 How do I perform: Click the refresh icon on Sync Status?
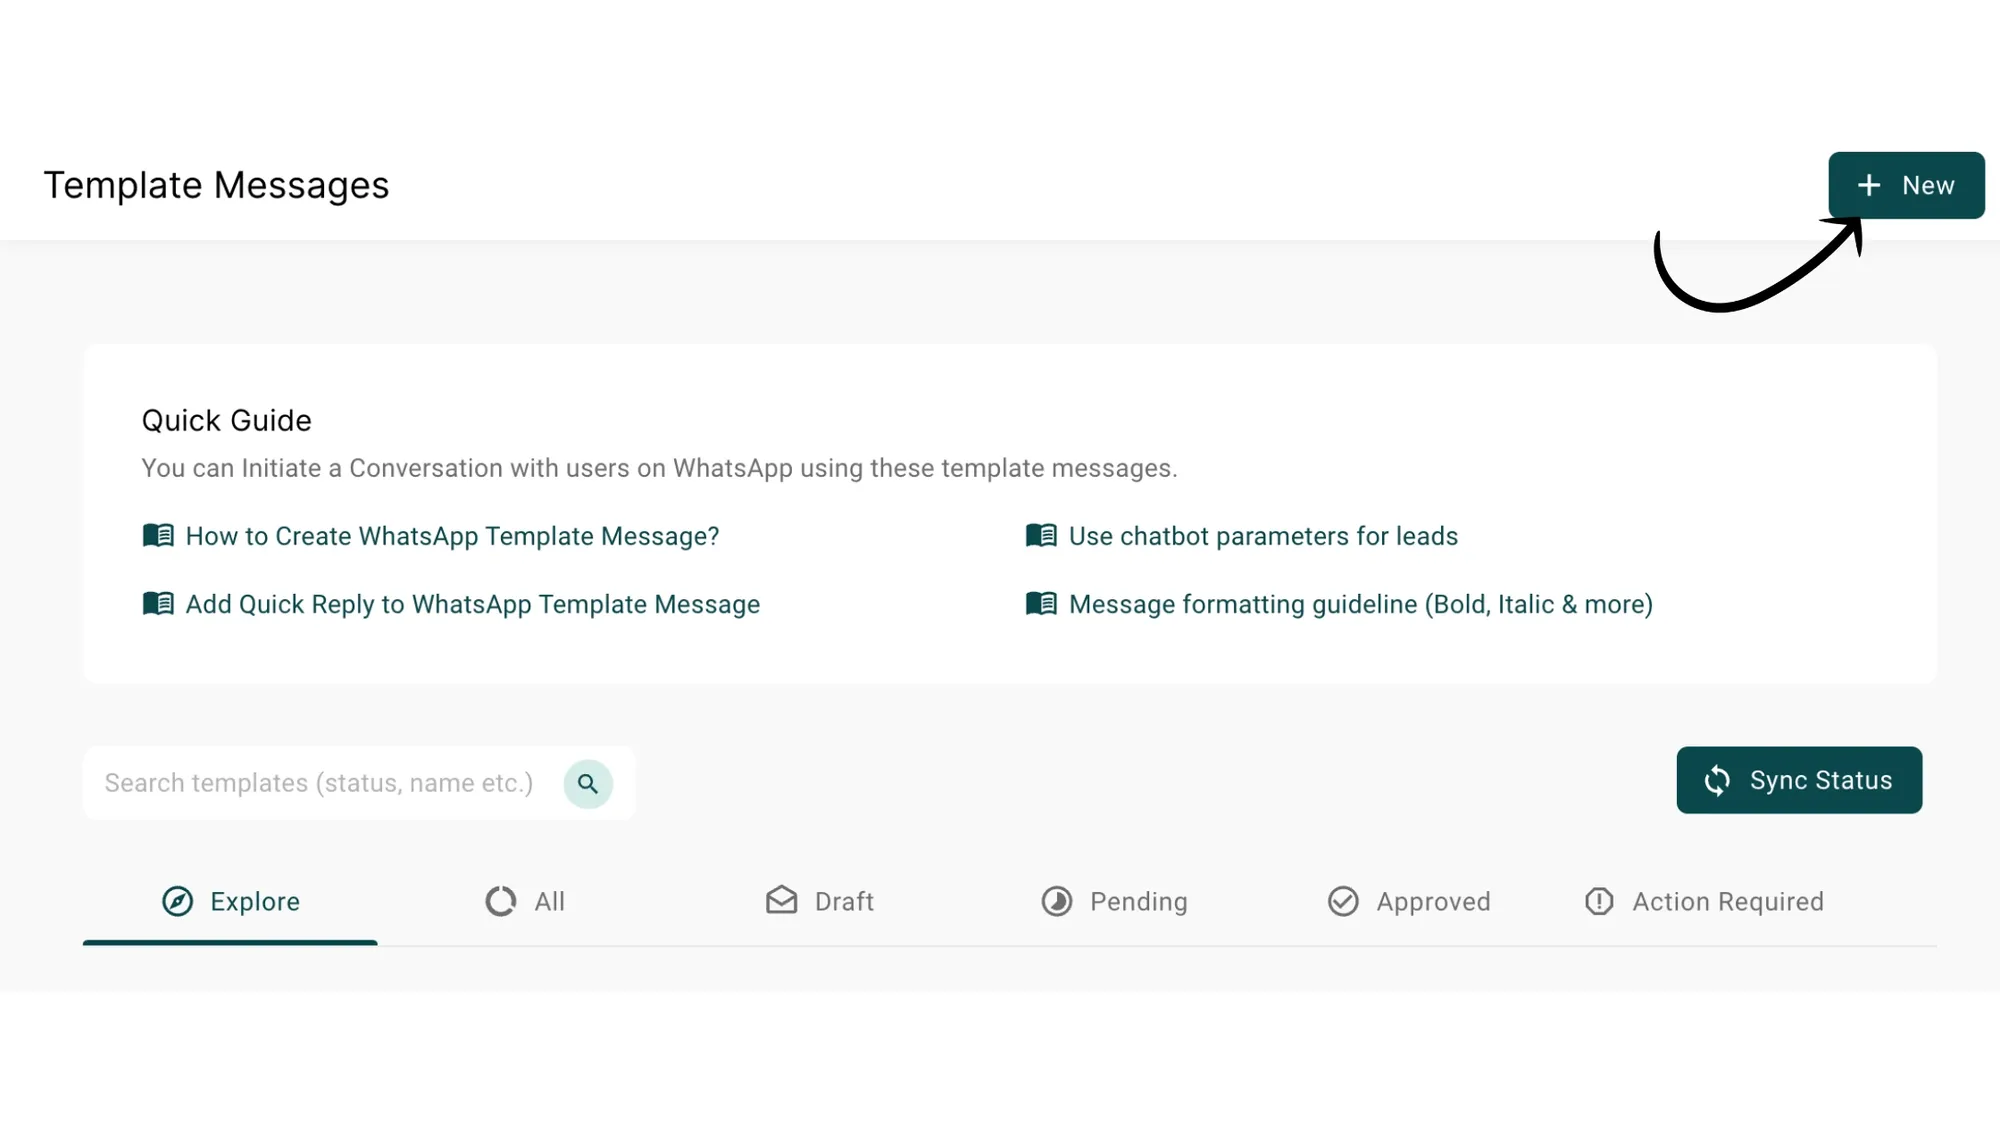(1717, 780)
